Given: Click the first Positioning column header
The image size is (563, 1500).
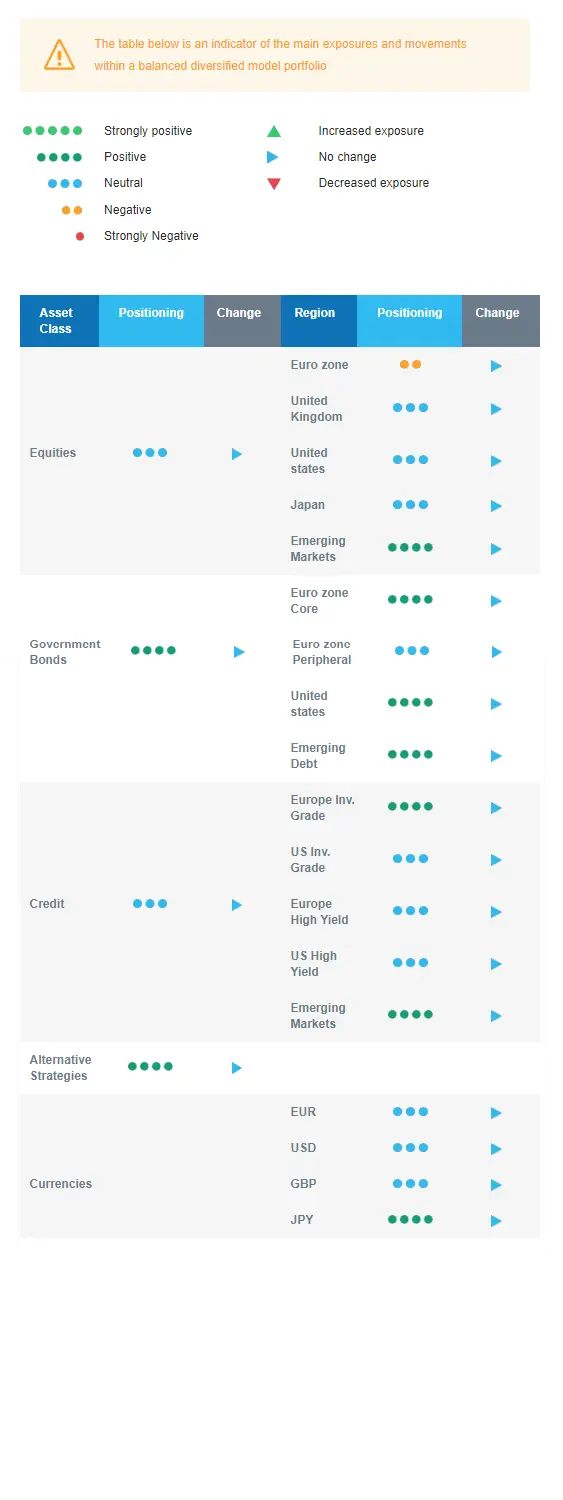Looking at the screenshot, I should 151,321.
